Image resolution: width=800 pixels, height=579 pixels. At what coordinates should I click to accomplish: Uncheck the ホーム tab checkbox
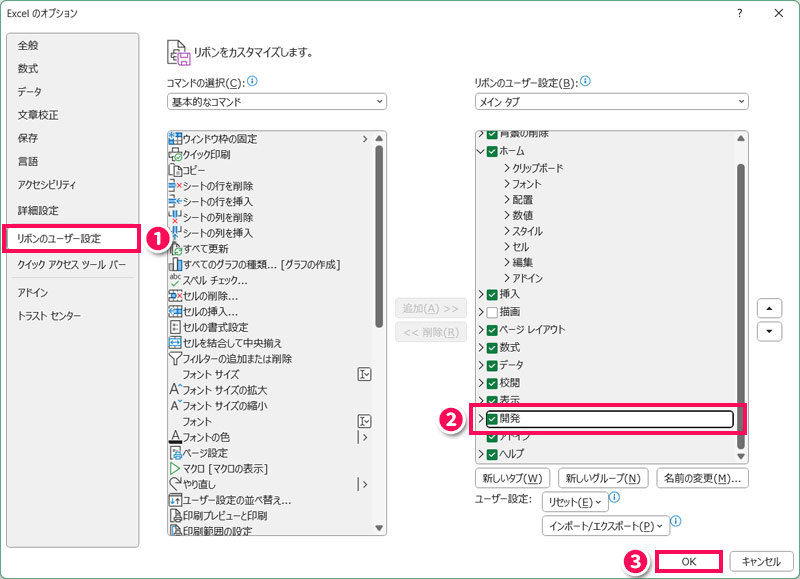click(492, 152)
